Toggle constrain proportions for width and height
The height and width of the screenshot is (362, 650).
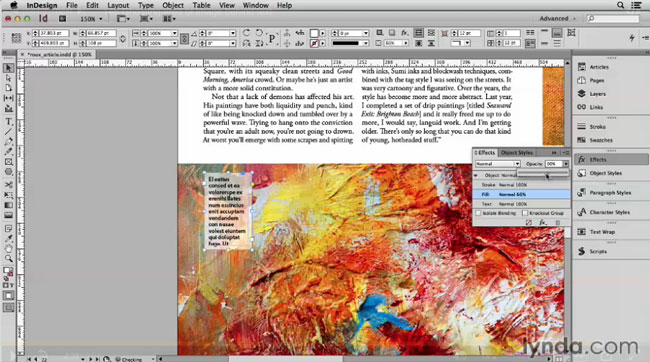[x=123, y=38]
